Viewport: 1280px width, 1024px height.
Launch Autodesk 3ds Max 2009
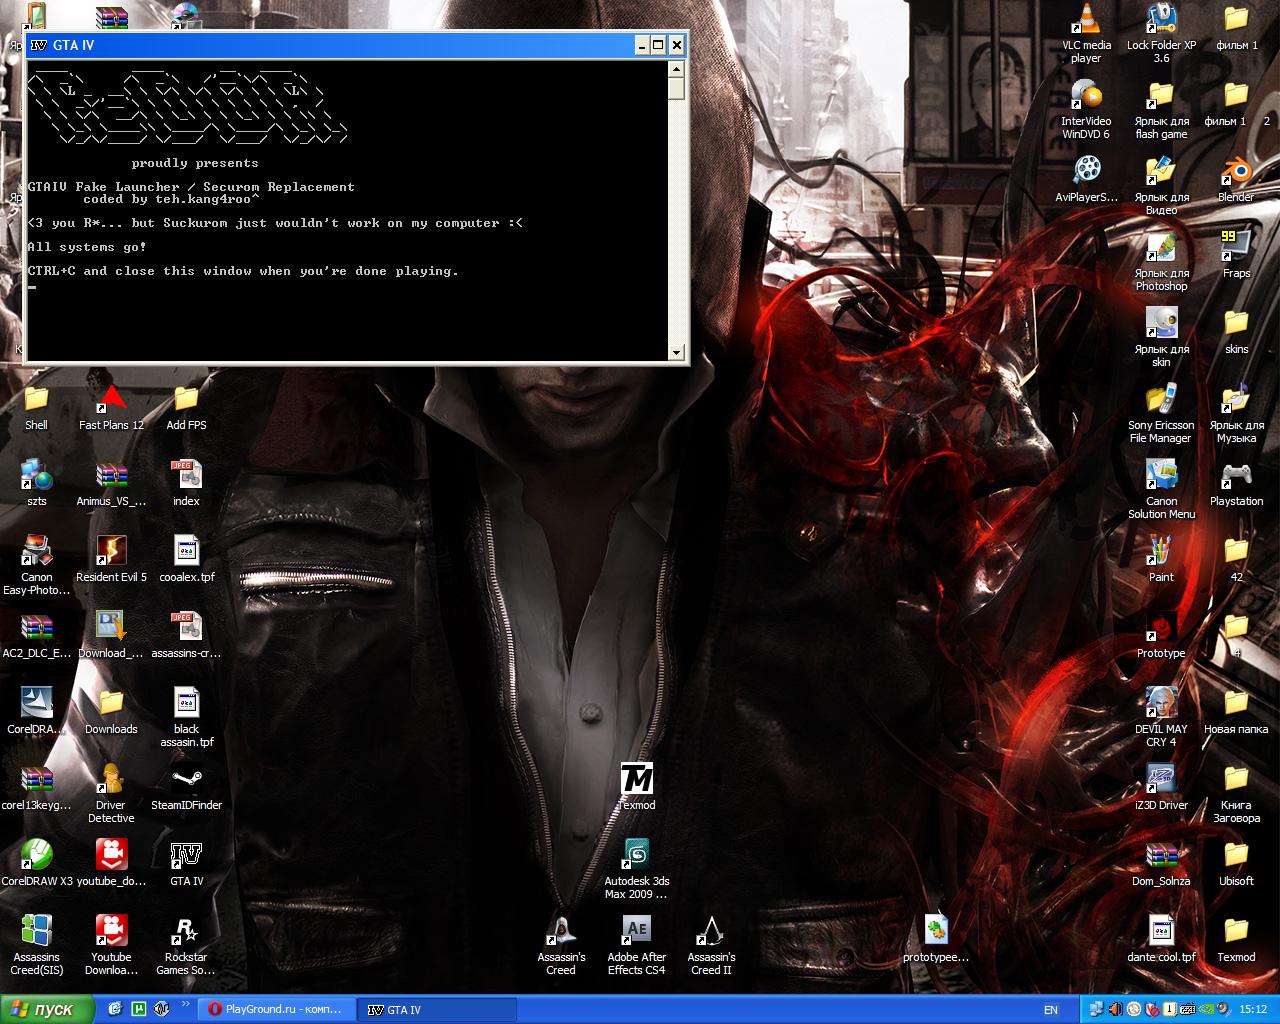636,868
